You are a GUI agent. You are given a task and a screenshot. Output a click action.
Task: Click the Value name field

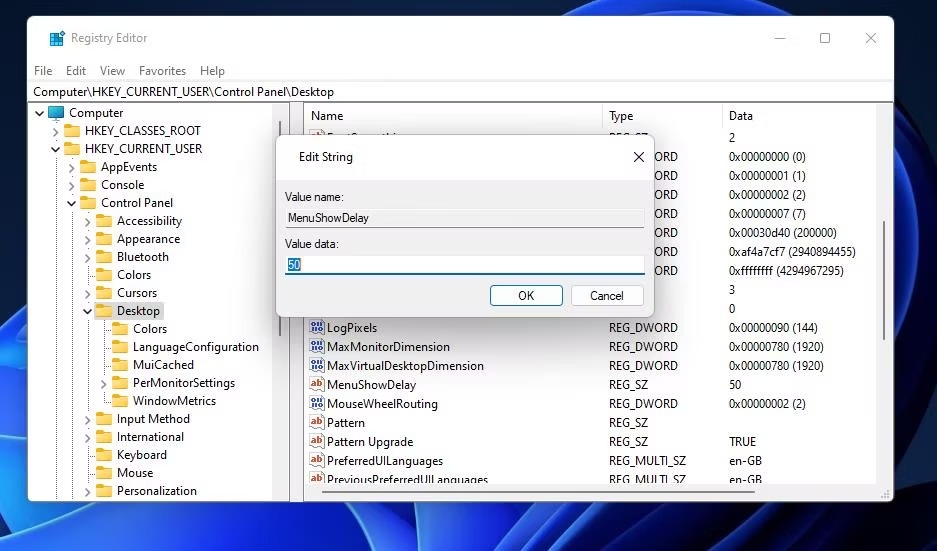[x=464, y=218]
